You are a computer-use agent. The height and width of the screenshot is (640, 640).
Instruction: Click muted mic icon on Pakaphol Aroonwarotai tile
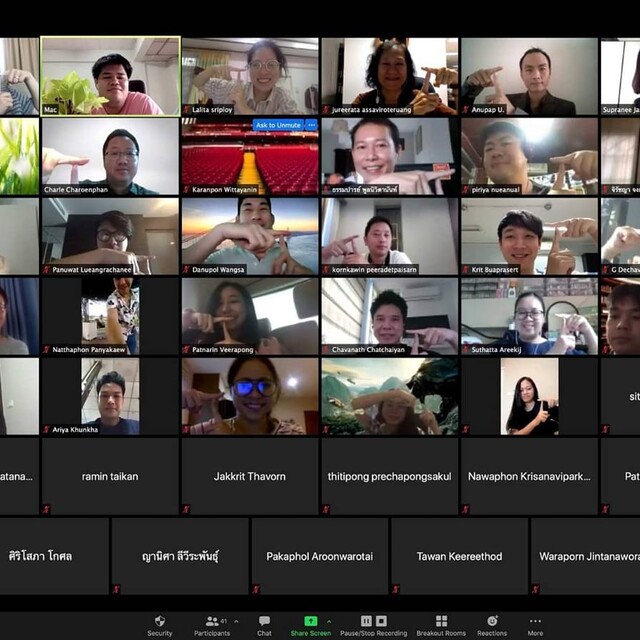point(256,589)
